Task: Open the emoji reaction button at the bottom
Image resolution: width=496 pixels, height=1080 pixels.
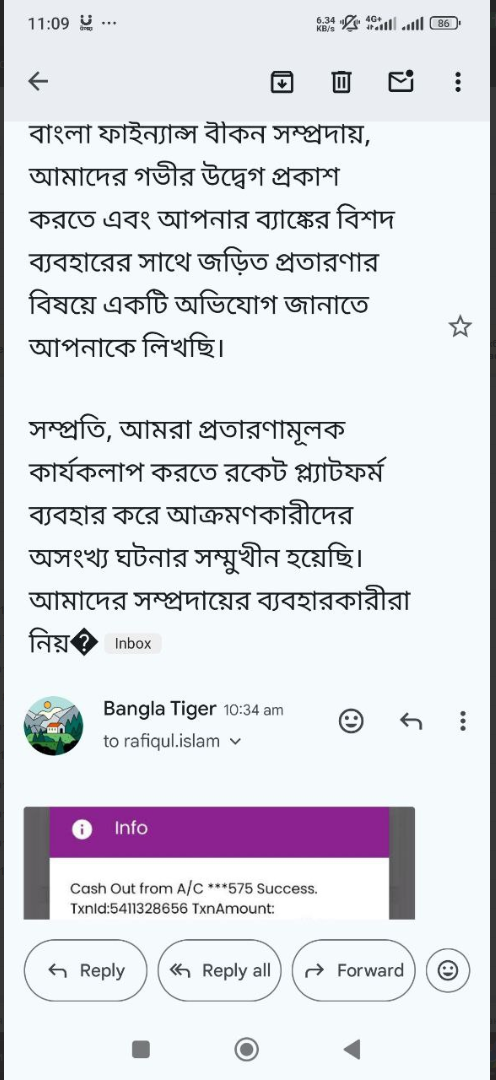Action: click(448, 970)
